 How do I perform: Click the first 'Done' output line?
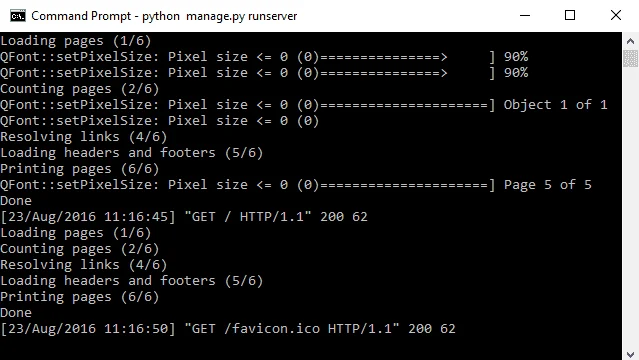point(16,201)
